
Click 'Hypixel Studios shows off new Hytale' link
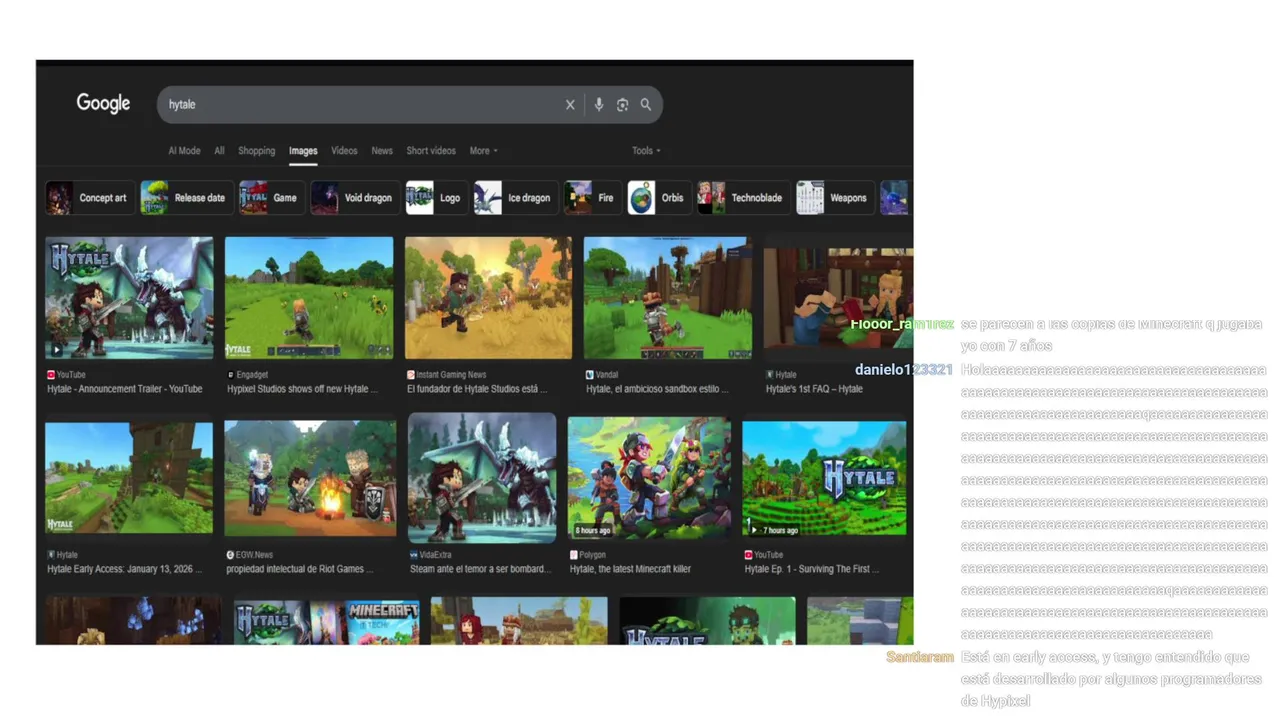click(302, 389)
